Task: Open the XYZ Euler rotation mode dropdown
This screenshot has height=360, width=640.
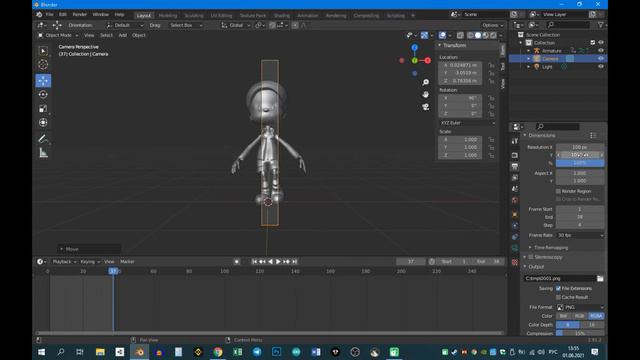Action: (468, 123)
